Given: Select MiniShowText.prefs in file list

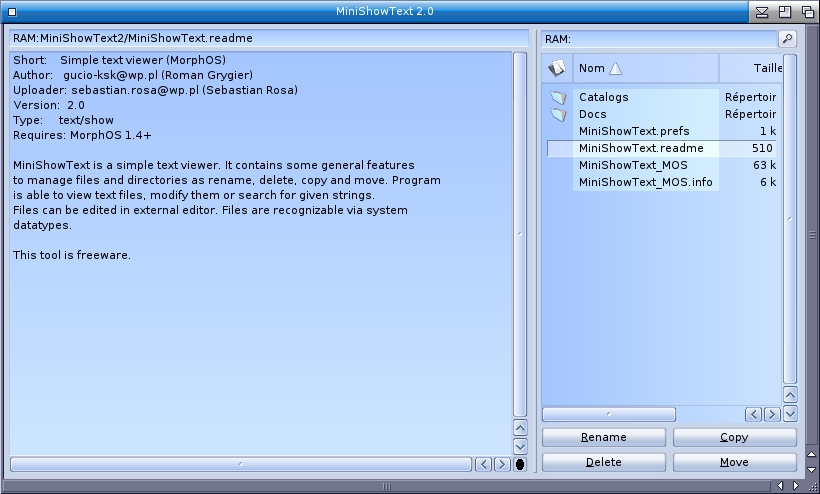Looking at the screenshot, I should click(x=634, y=131).
